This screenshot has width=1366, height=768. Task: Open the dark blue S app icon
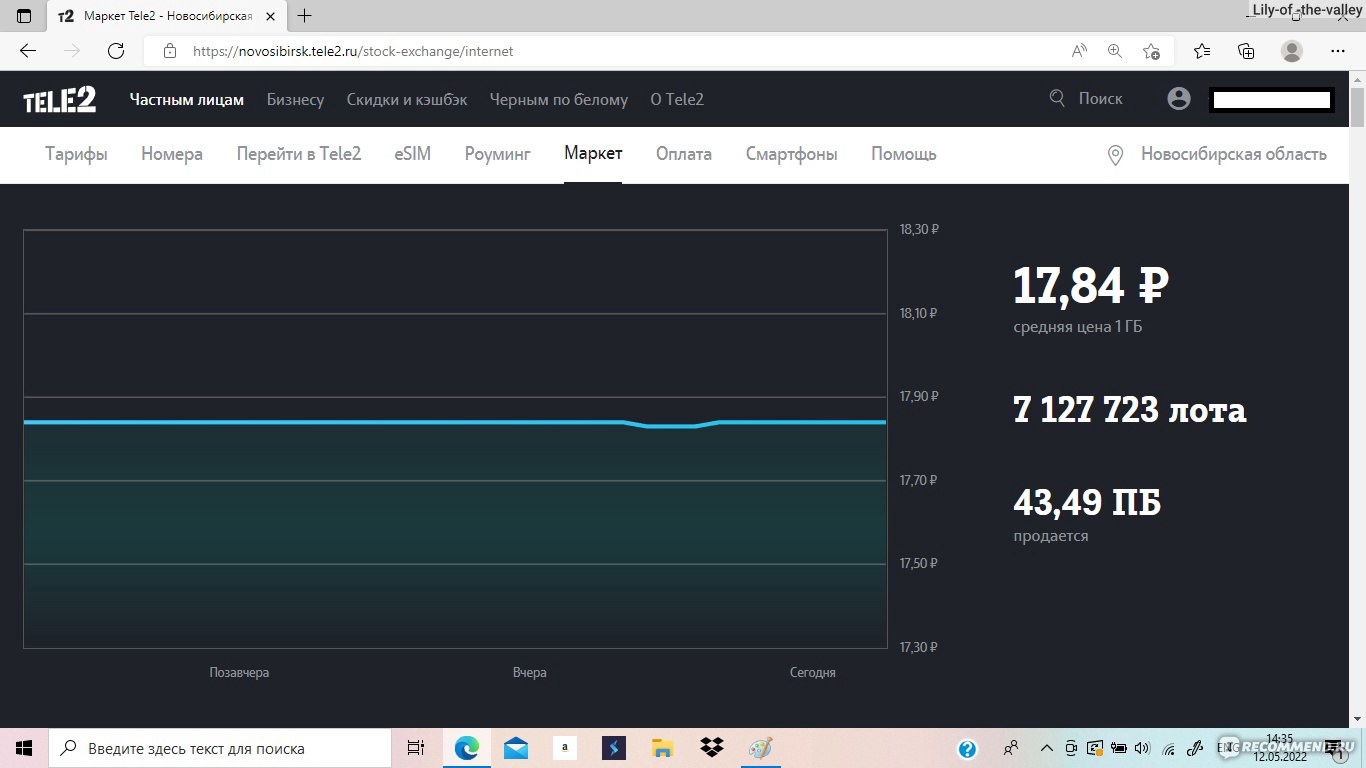[x=614, y=748]
